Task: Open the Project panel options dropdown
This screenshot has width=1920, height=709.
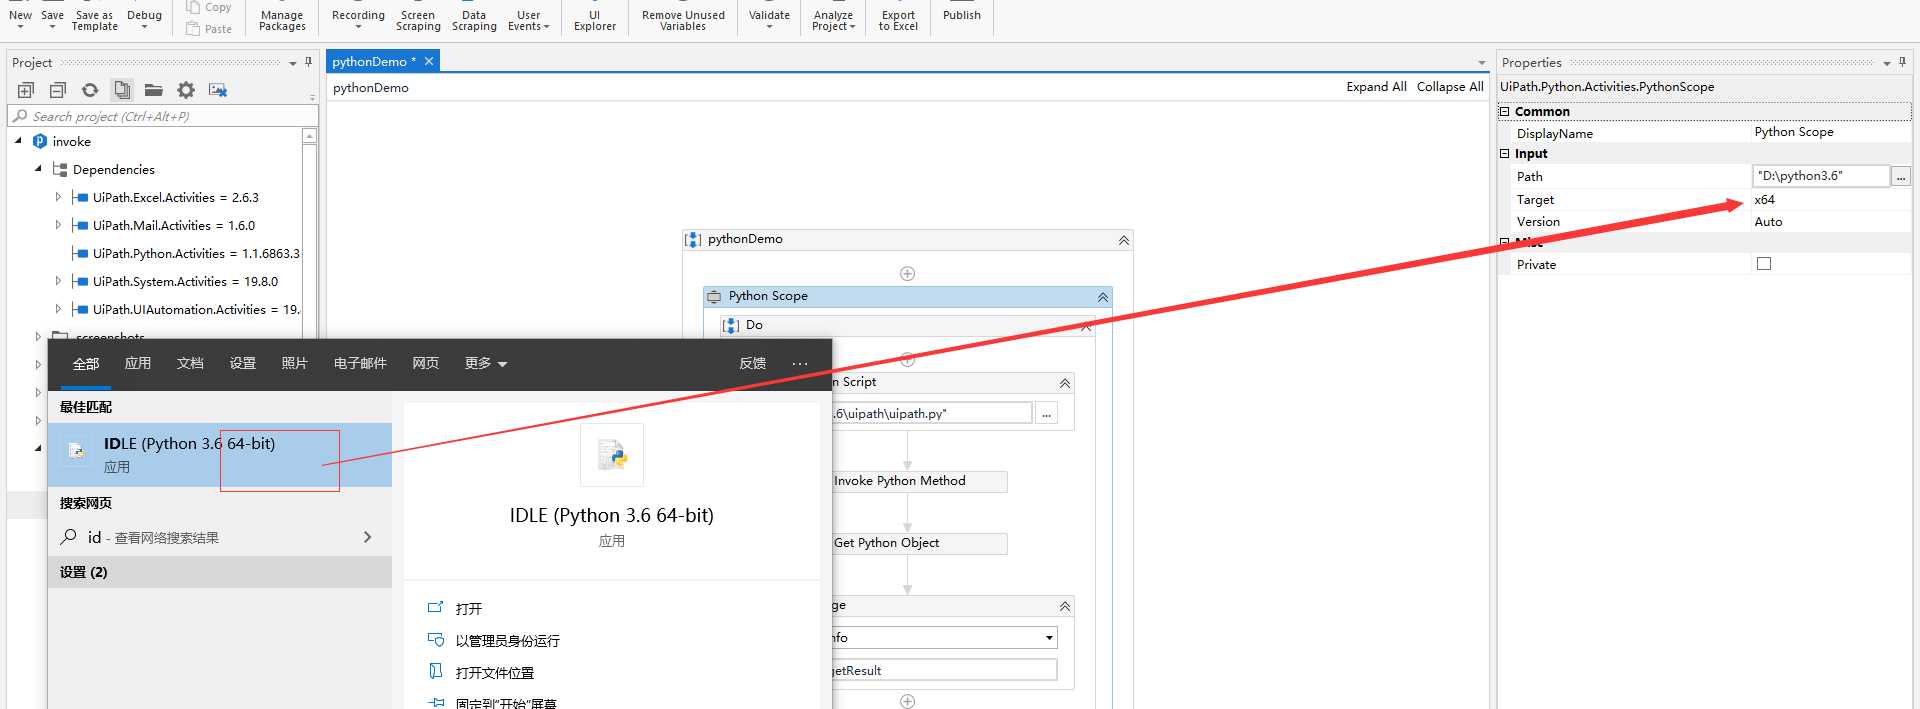Action: tap(293, 63)
